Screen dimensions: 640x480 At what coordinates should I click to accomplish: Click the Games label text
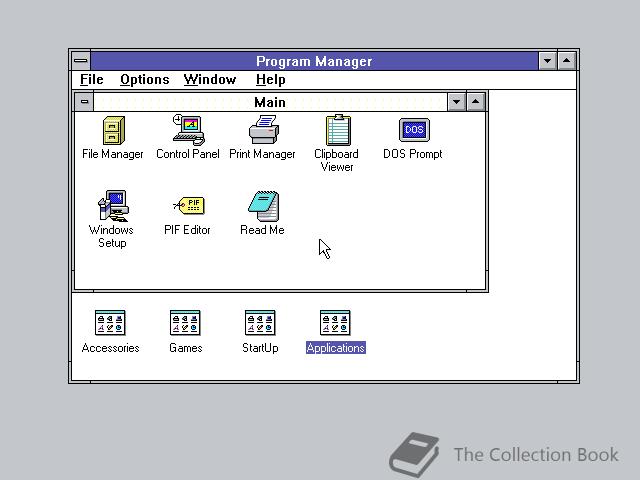[x=186, y=348]
